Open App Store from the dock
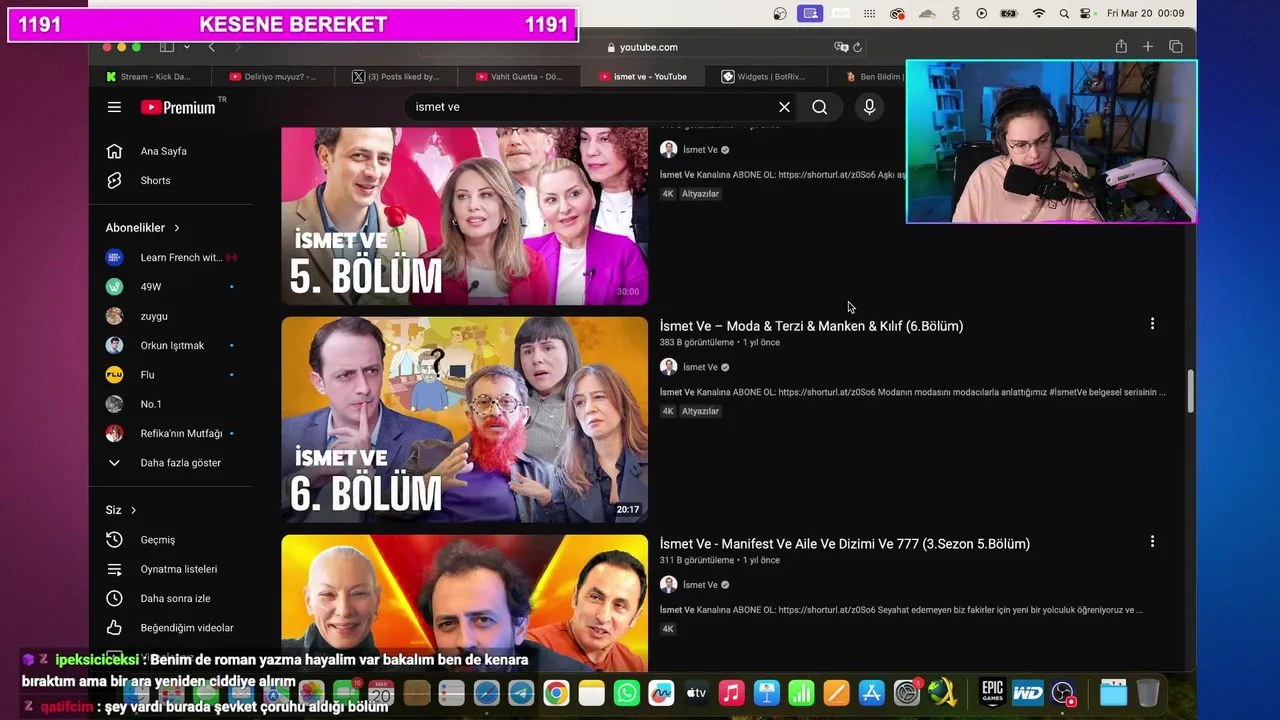The height and width of the screenshot is (720, 1280). 872,692
